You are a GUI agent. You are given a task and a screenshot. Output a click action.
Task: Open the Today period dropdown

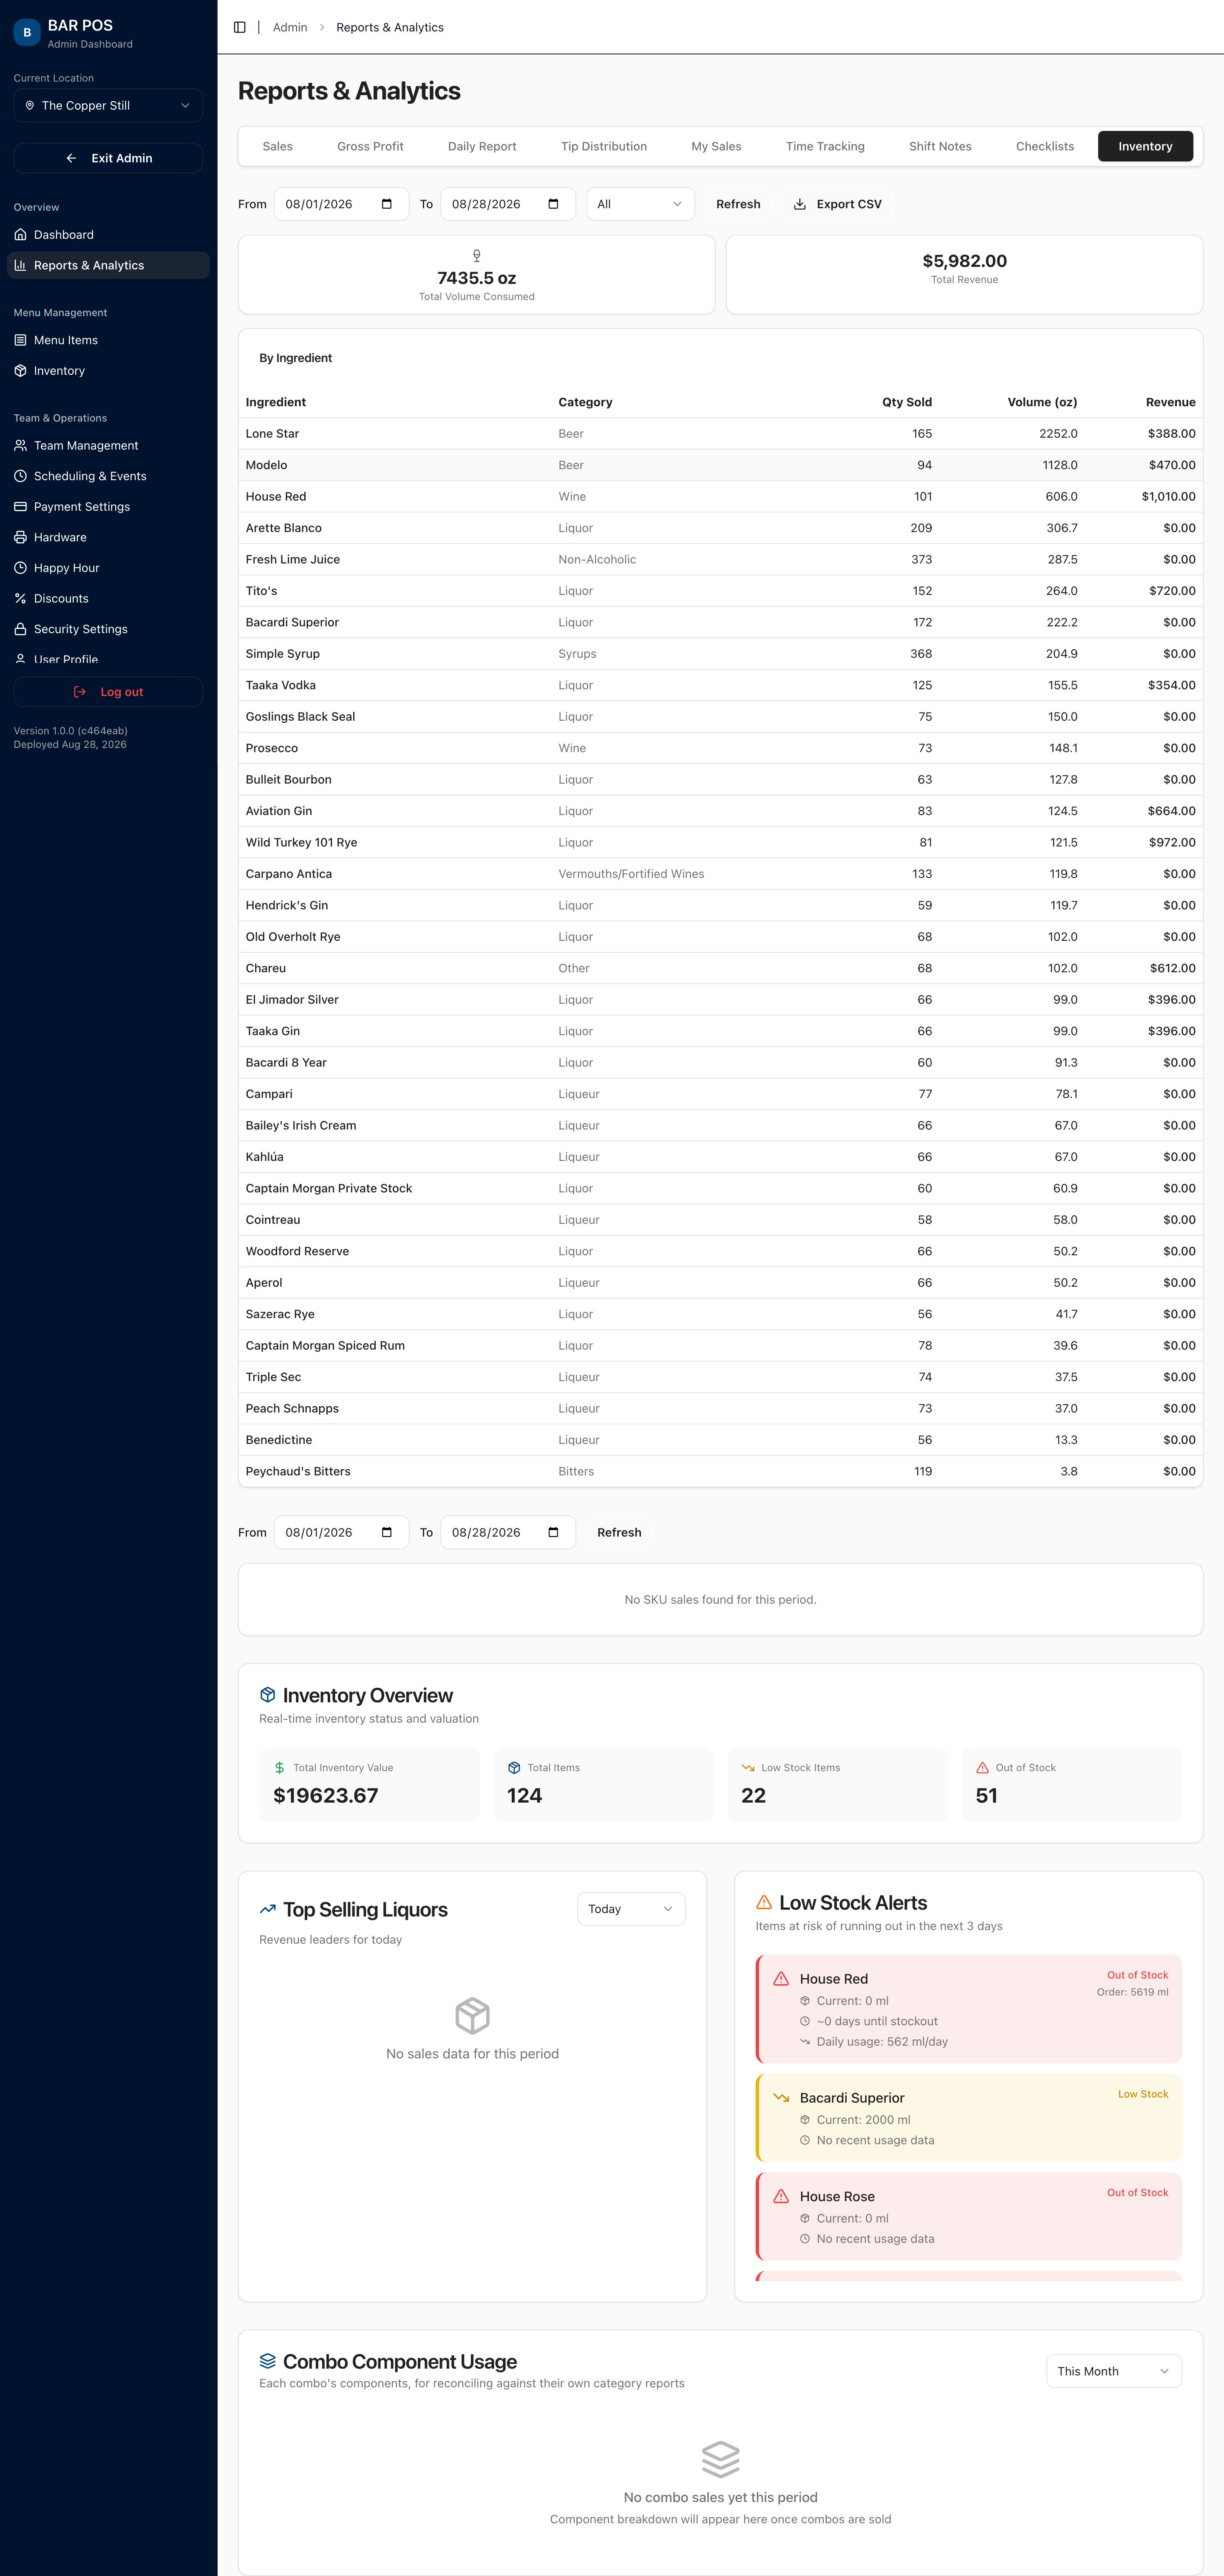pyautogui.click(x=631, y=1909)
